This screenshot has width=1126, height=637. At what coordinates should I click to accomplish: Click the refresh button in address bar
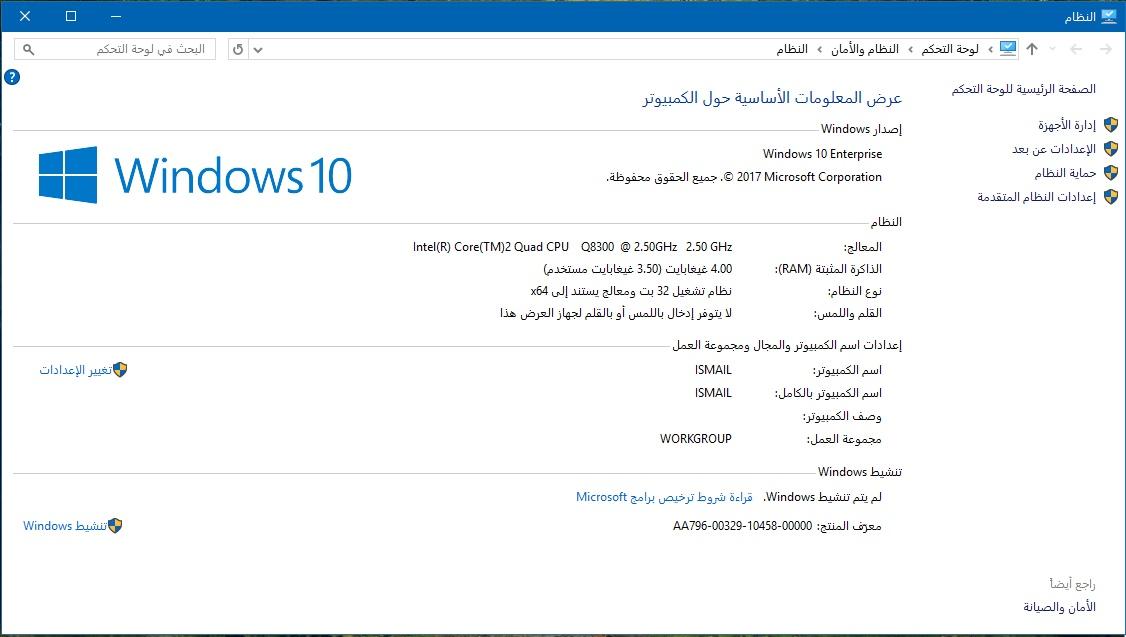coord(238,50)
